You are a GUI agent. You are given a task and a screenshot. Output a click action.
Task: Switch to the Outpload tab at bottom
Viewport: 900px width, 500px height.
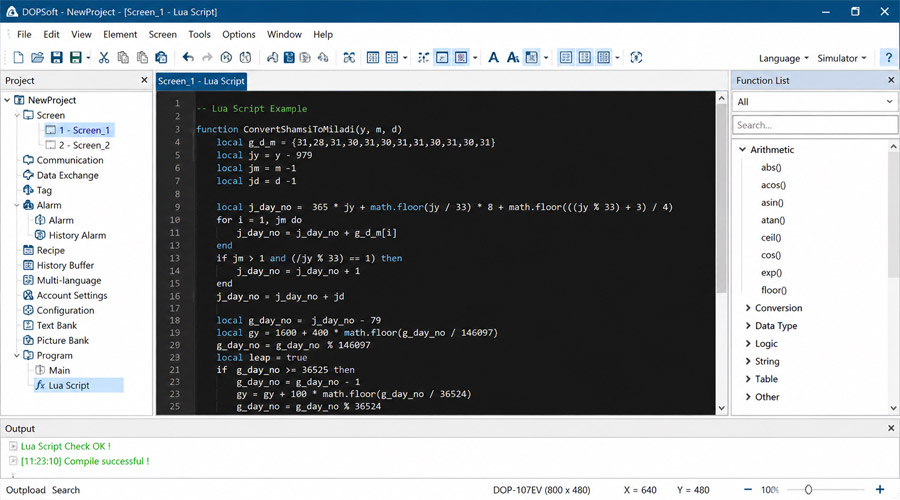coord(25,490)
